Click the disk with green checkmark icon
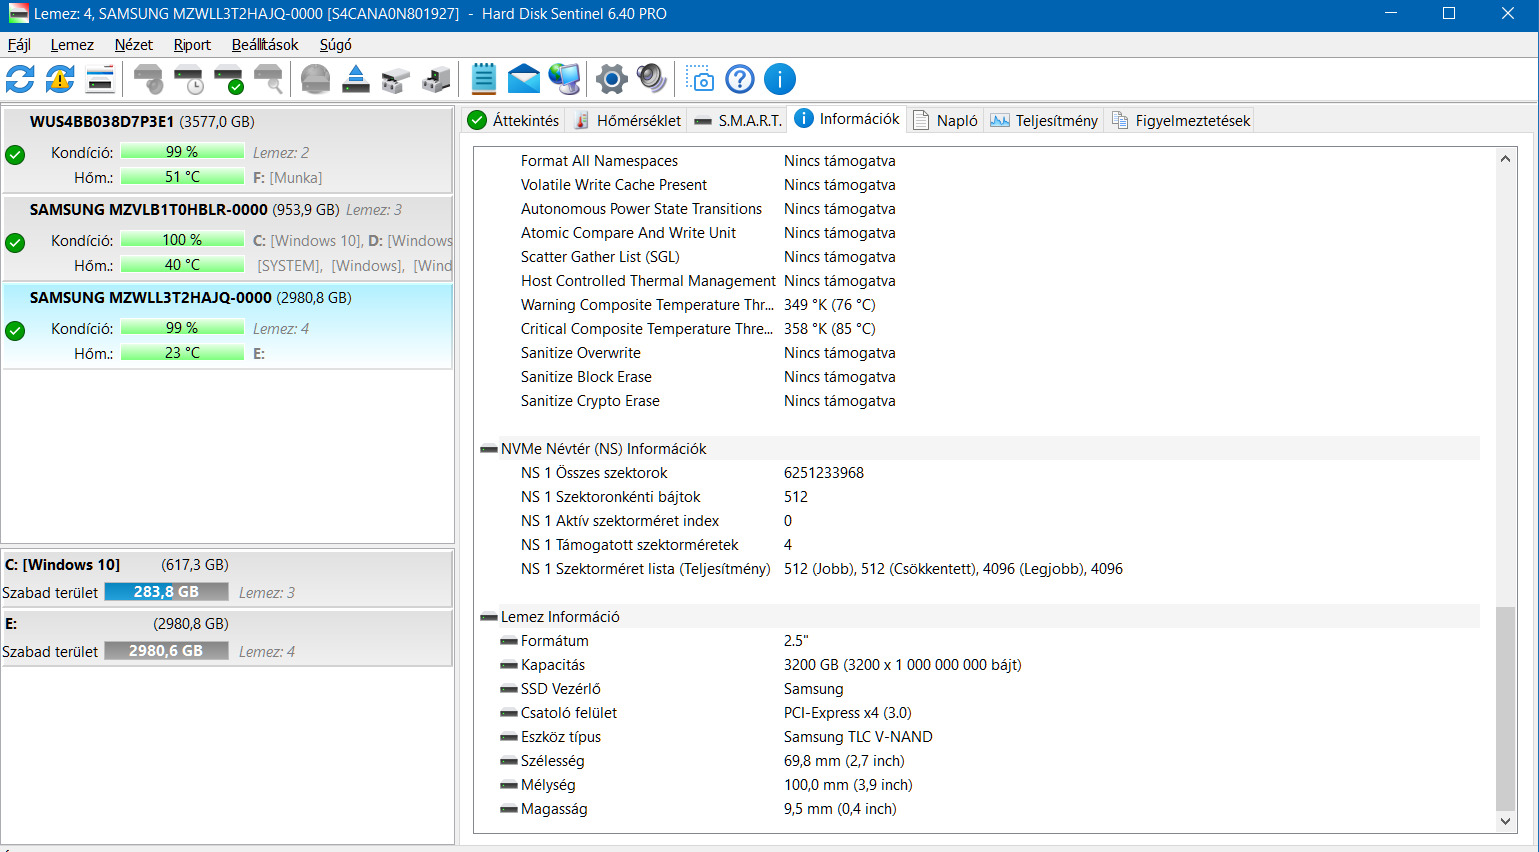1539x852 pixels. 228,79
